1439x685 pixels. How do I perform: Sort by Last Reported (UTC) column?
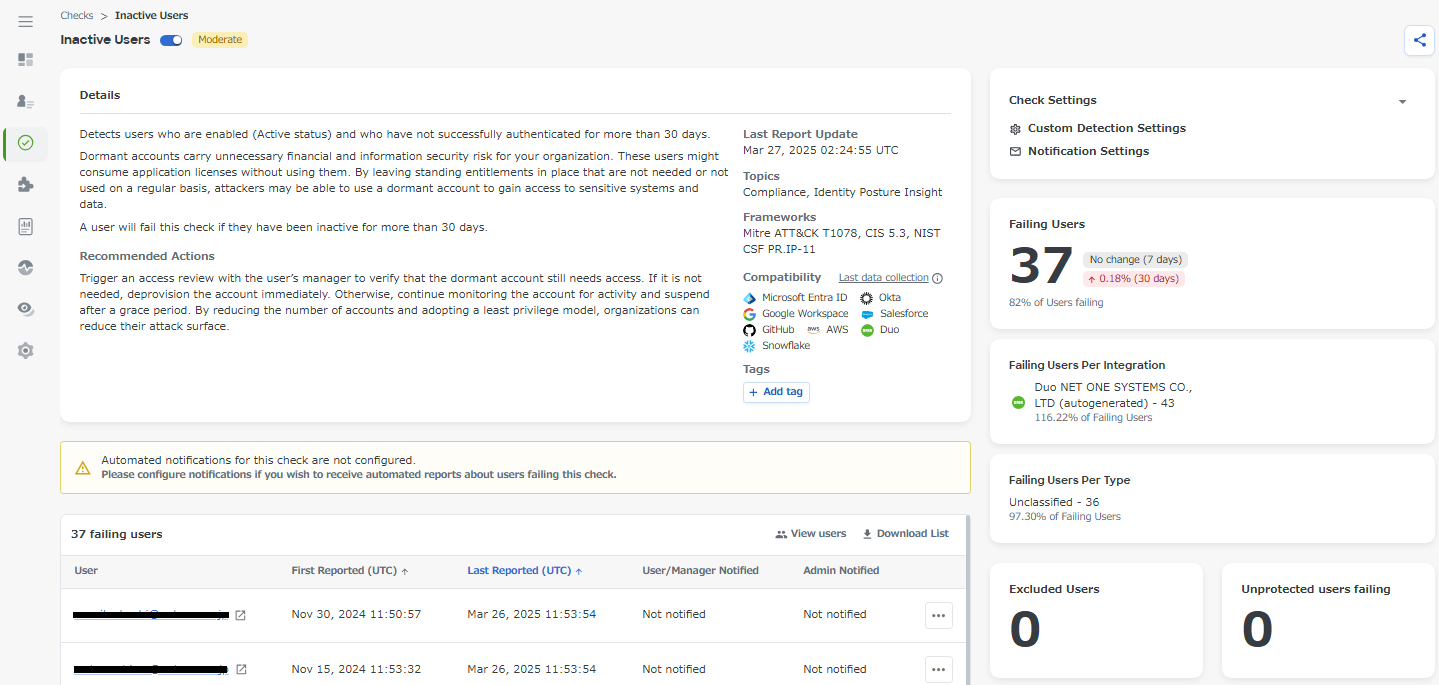(525, 571)
